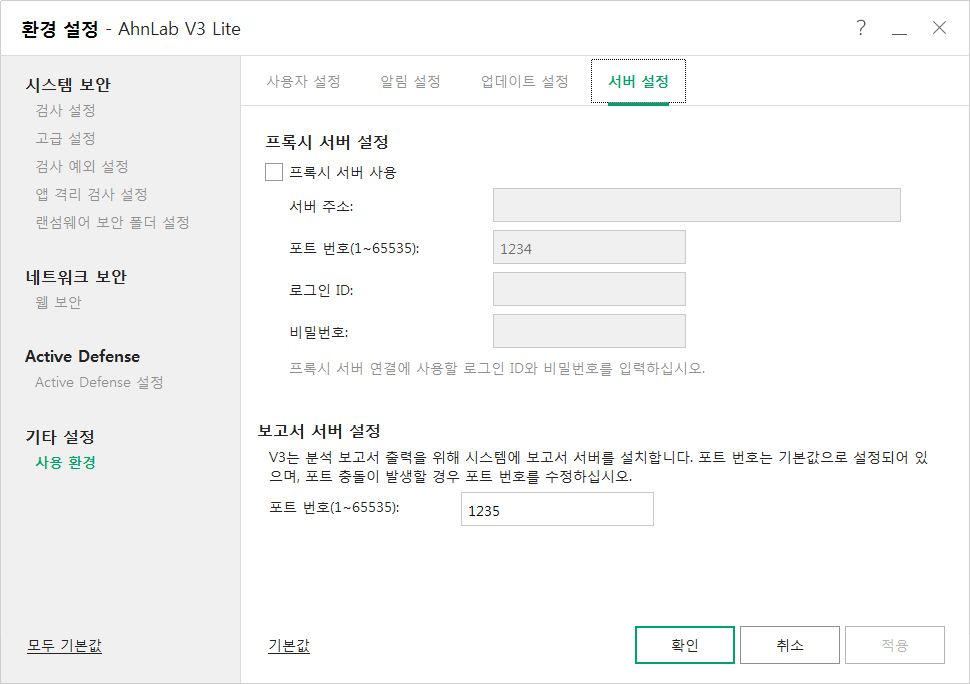This screenshot has width=970, height=684.
Task: Open 앱 격리 검사 설정
Action: click(92, 194)
